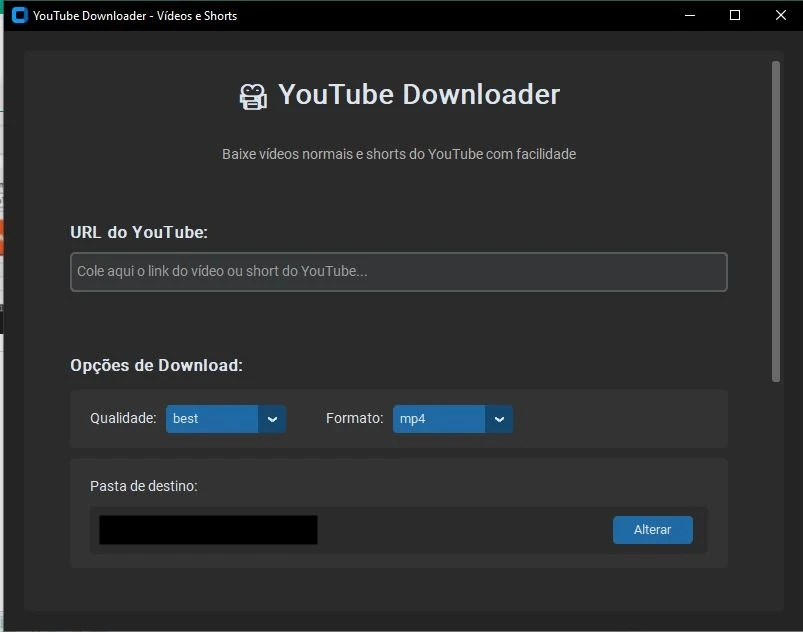803x632 pixels.
Task: Click the 'Baixe vídeos normais e shorts' subtitle
Action: tap(398, 154)
